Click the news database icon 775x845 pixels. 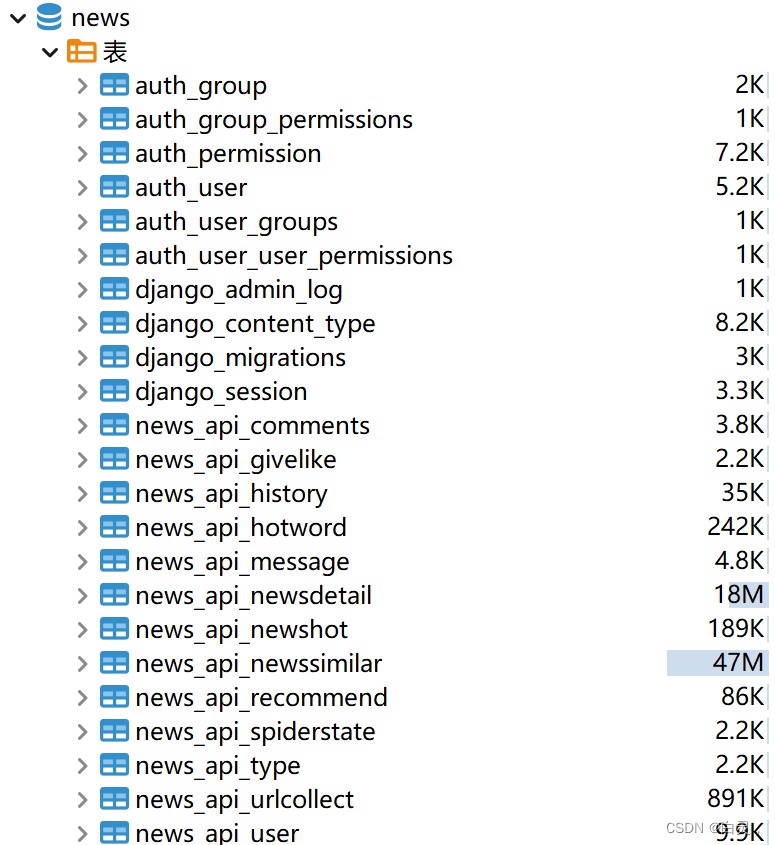[49, 17]
